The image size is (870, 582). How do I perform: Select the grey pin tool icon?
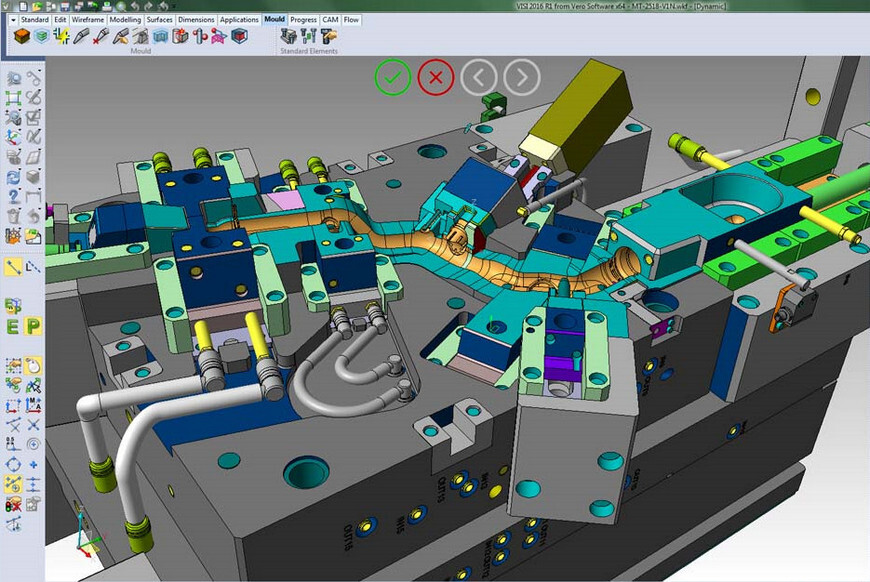click(x=81, y=37)
